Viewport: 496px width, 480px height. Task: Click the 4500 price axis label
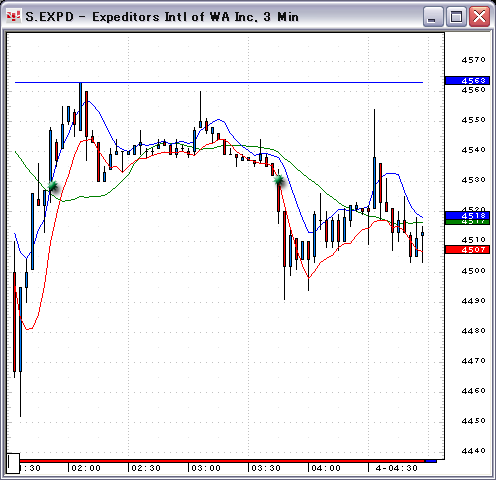tap(474, 271)
